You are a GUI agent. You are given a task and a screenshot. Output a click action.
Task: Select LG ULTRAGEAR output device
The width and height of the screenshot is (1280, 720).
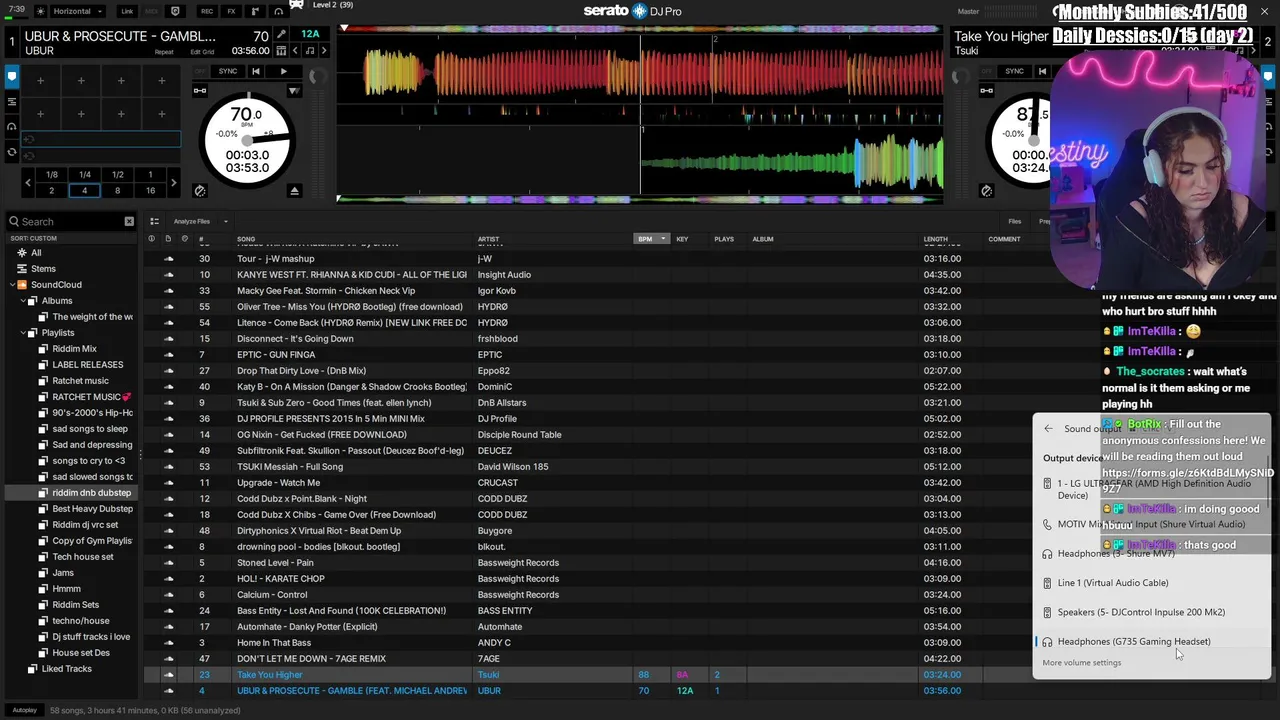click(x=1152, y=489)
